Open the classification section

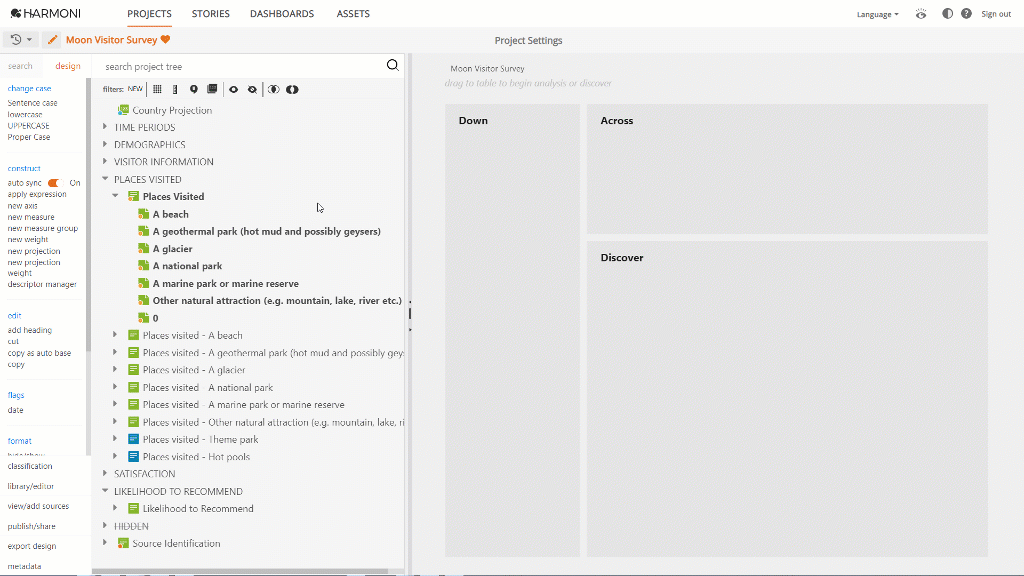(x=30, y=466)
